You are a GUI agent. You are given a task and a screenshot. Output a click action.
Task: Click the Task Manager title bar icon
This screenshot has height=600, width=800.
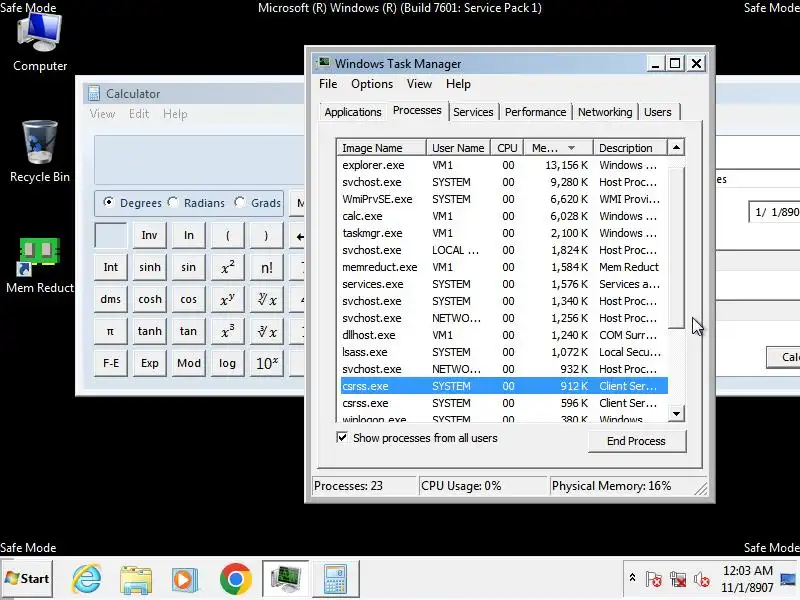click(x=323, y=63)
